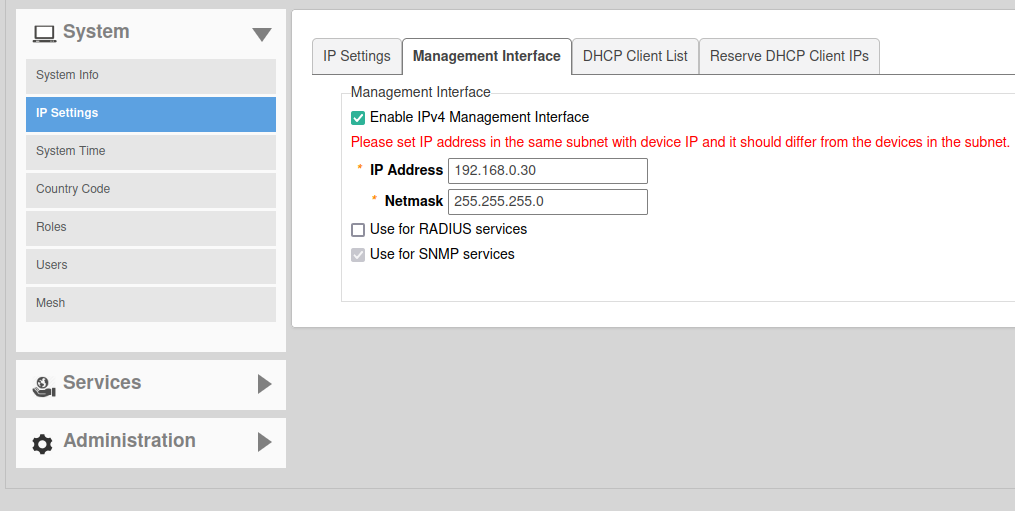Click the Administration section heading

129,440
